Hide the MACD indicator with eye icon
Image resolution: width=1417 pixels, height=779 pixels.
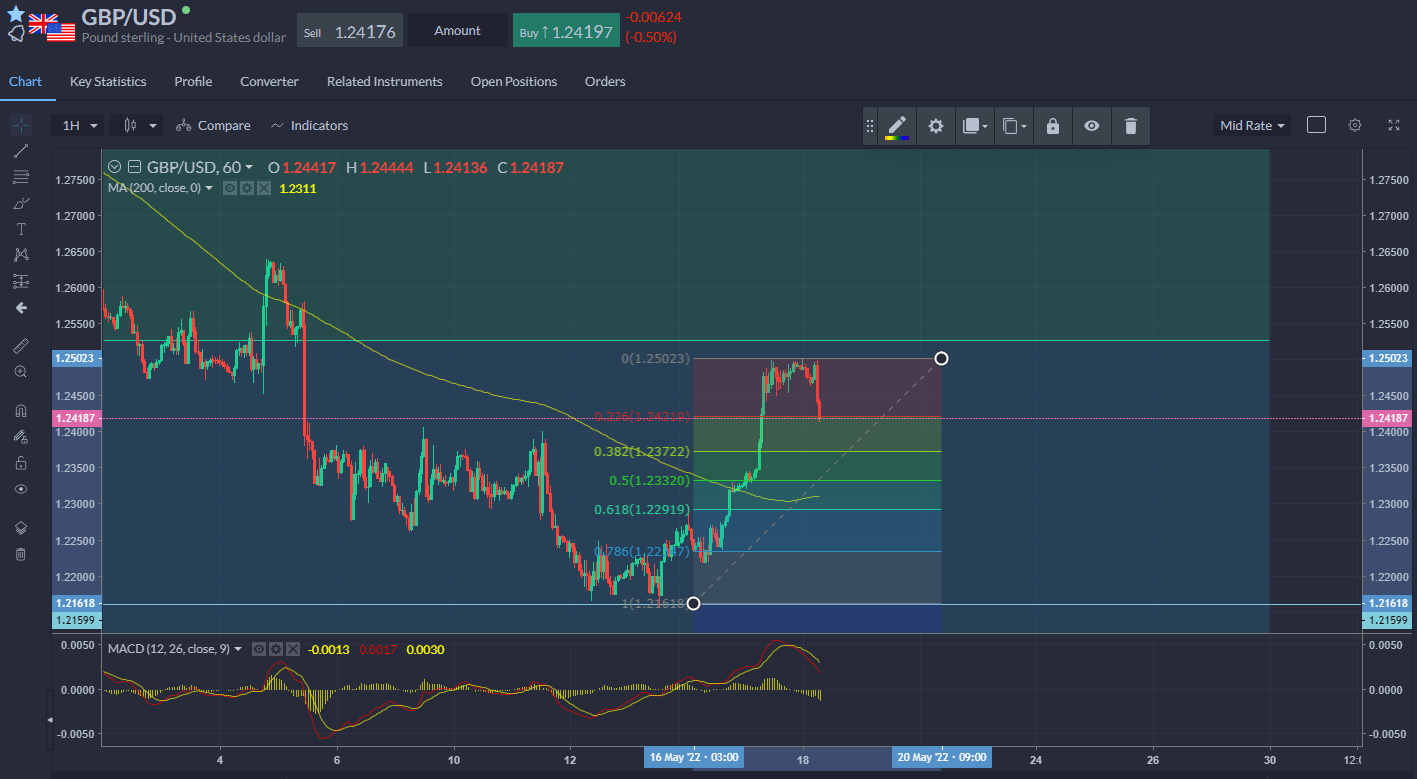259,649
